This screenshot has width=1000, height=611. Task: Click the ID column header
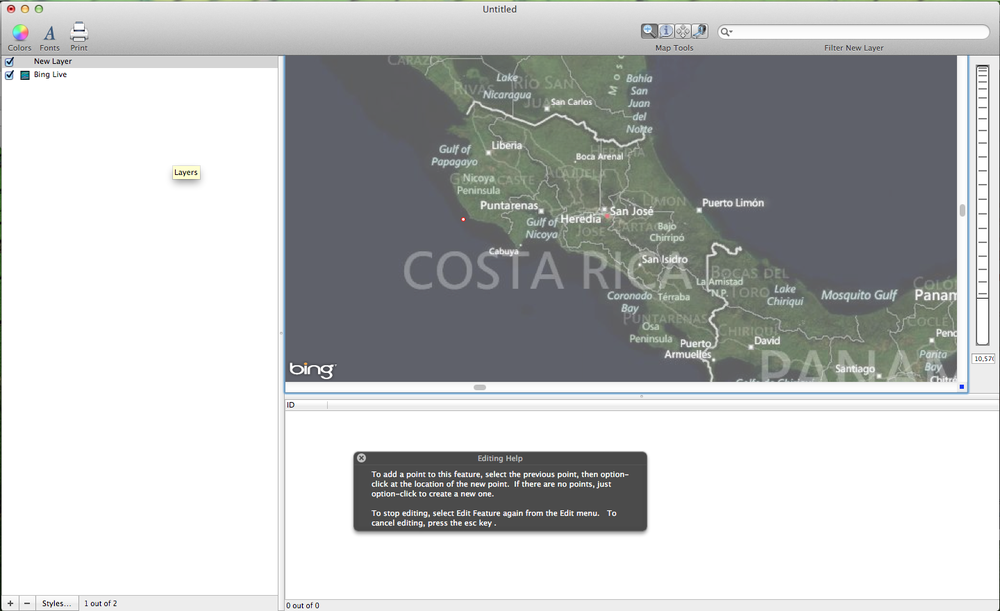305,405
